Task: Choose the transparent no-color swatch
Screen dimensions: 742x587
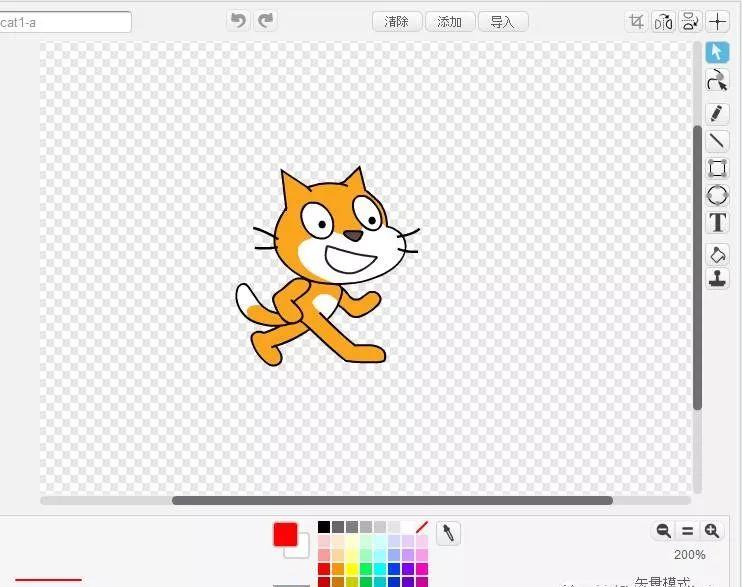Action: 422,527
